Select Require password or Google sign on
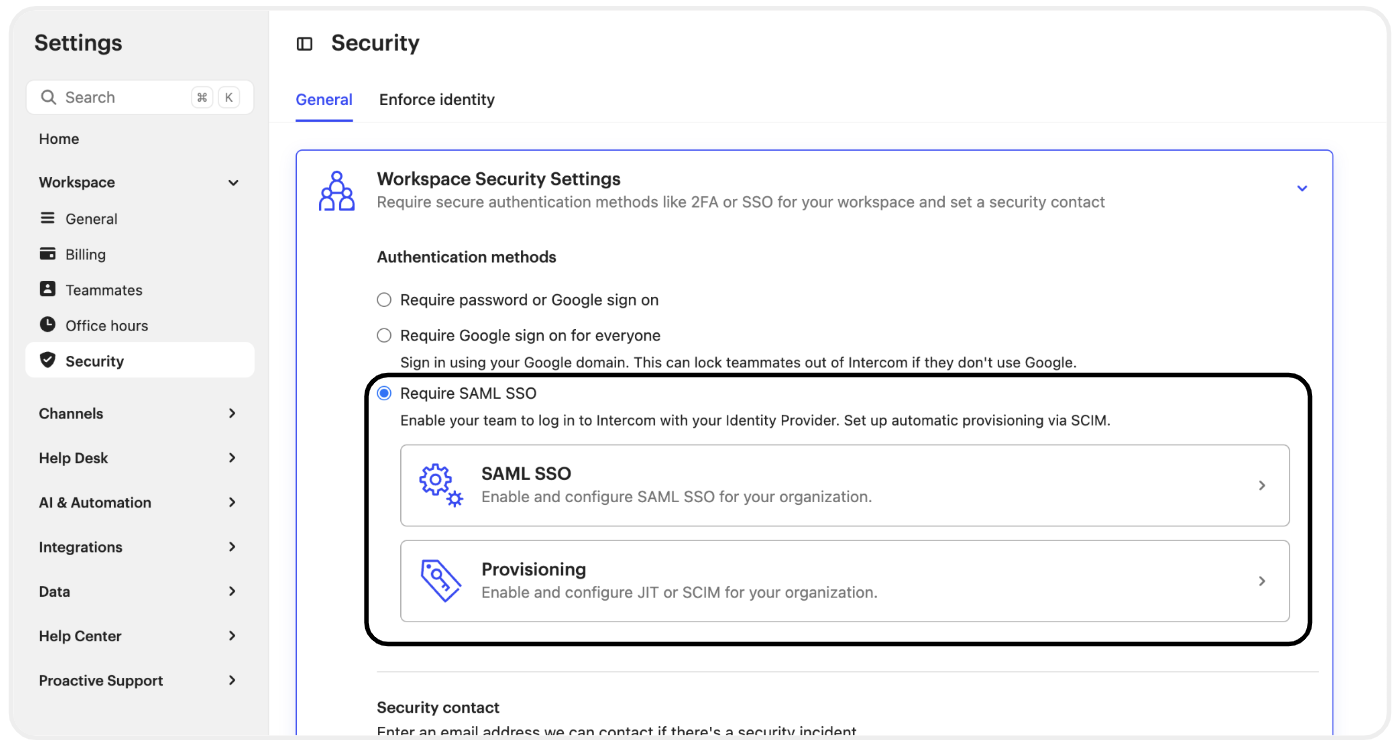The image size is (1396, 748). click(x=384, y=300)
